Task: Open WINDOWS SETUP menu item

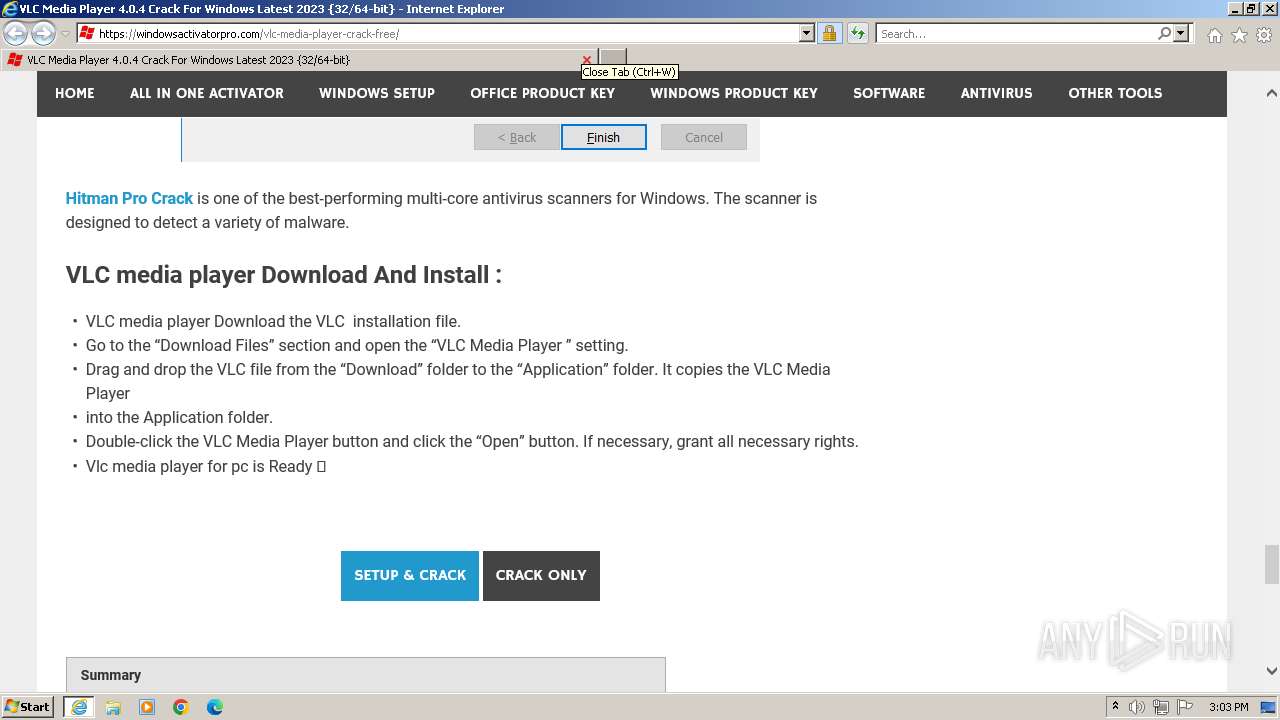Action: tap(377, 93)
